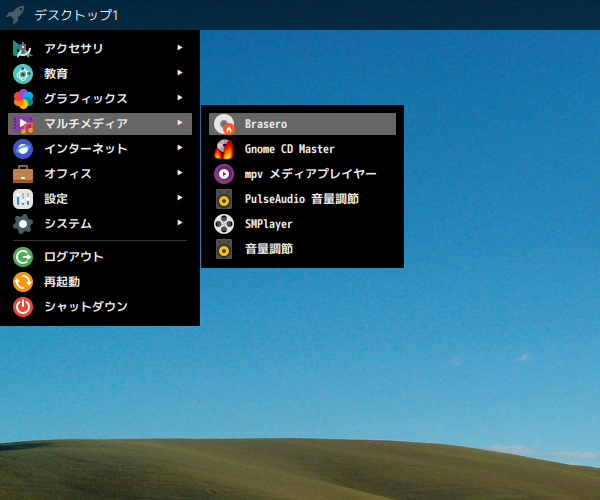Click the green ログアウト icon
This screenshot has height=500, width=600.
[23, 257]
